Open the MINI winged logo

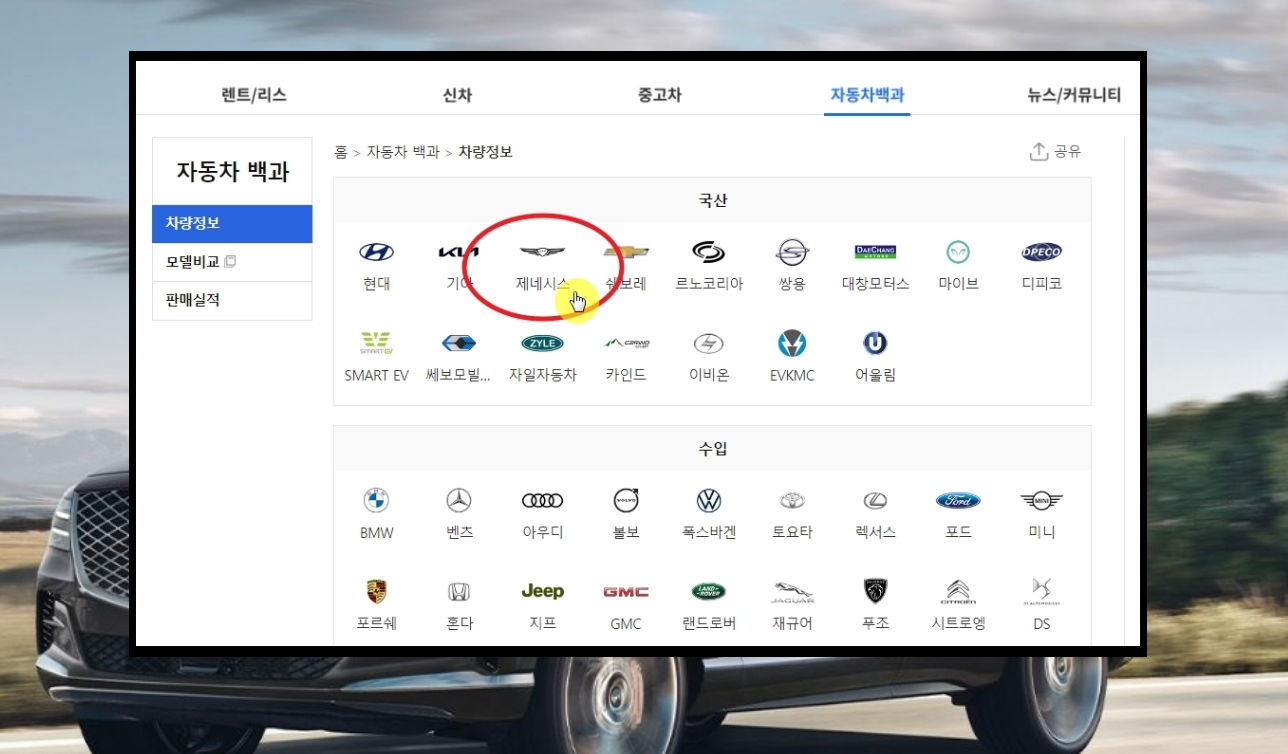coord(1041,500)
